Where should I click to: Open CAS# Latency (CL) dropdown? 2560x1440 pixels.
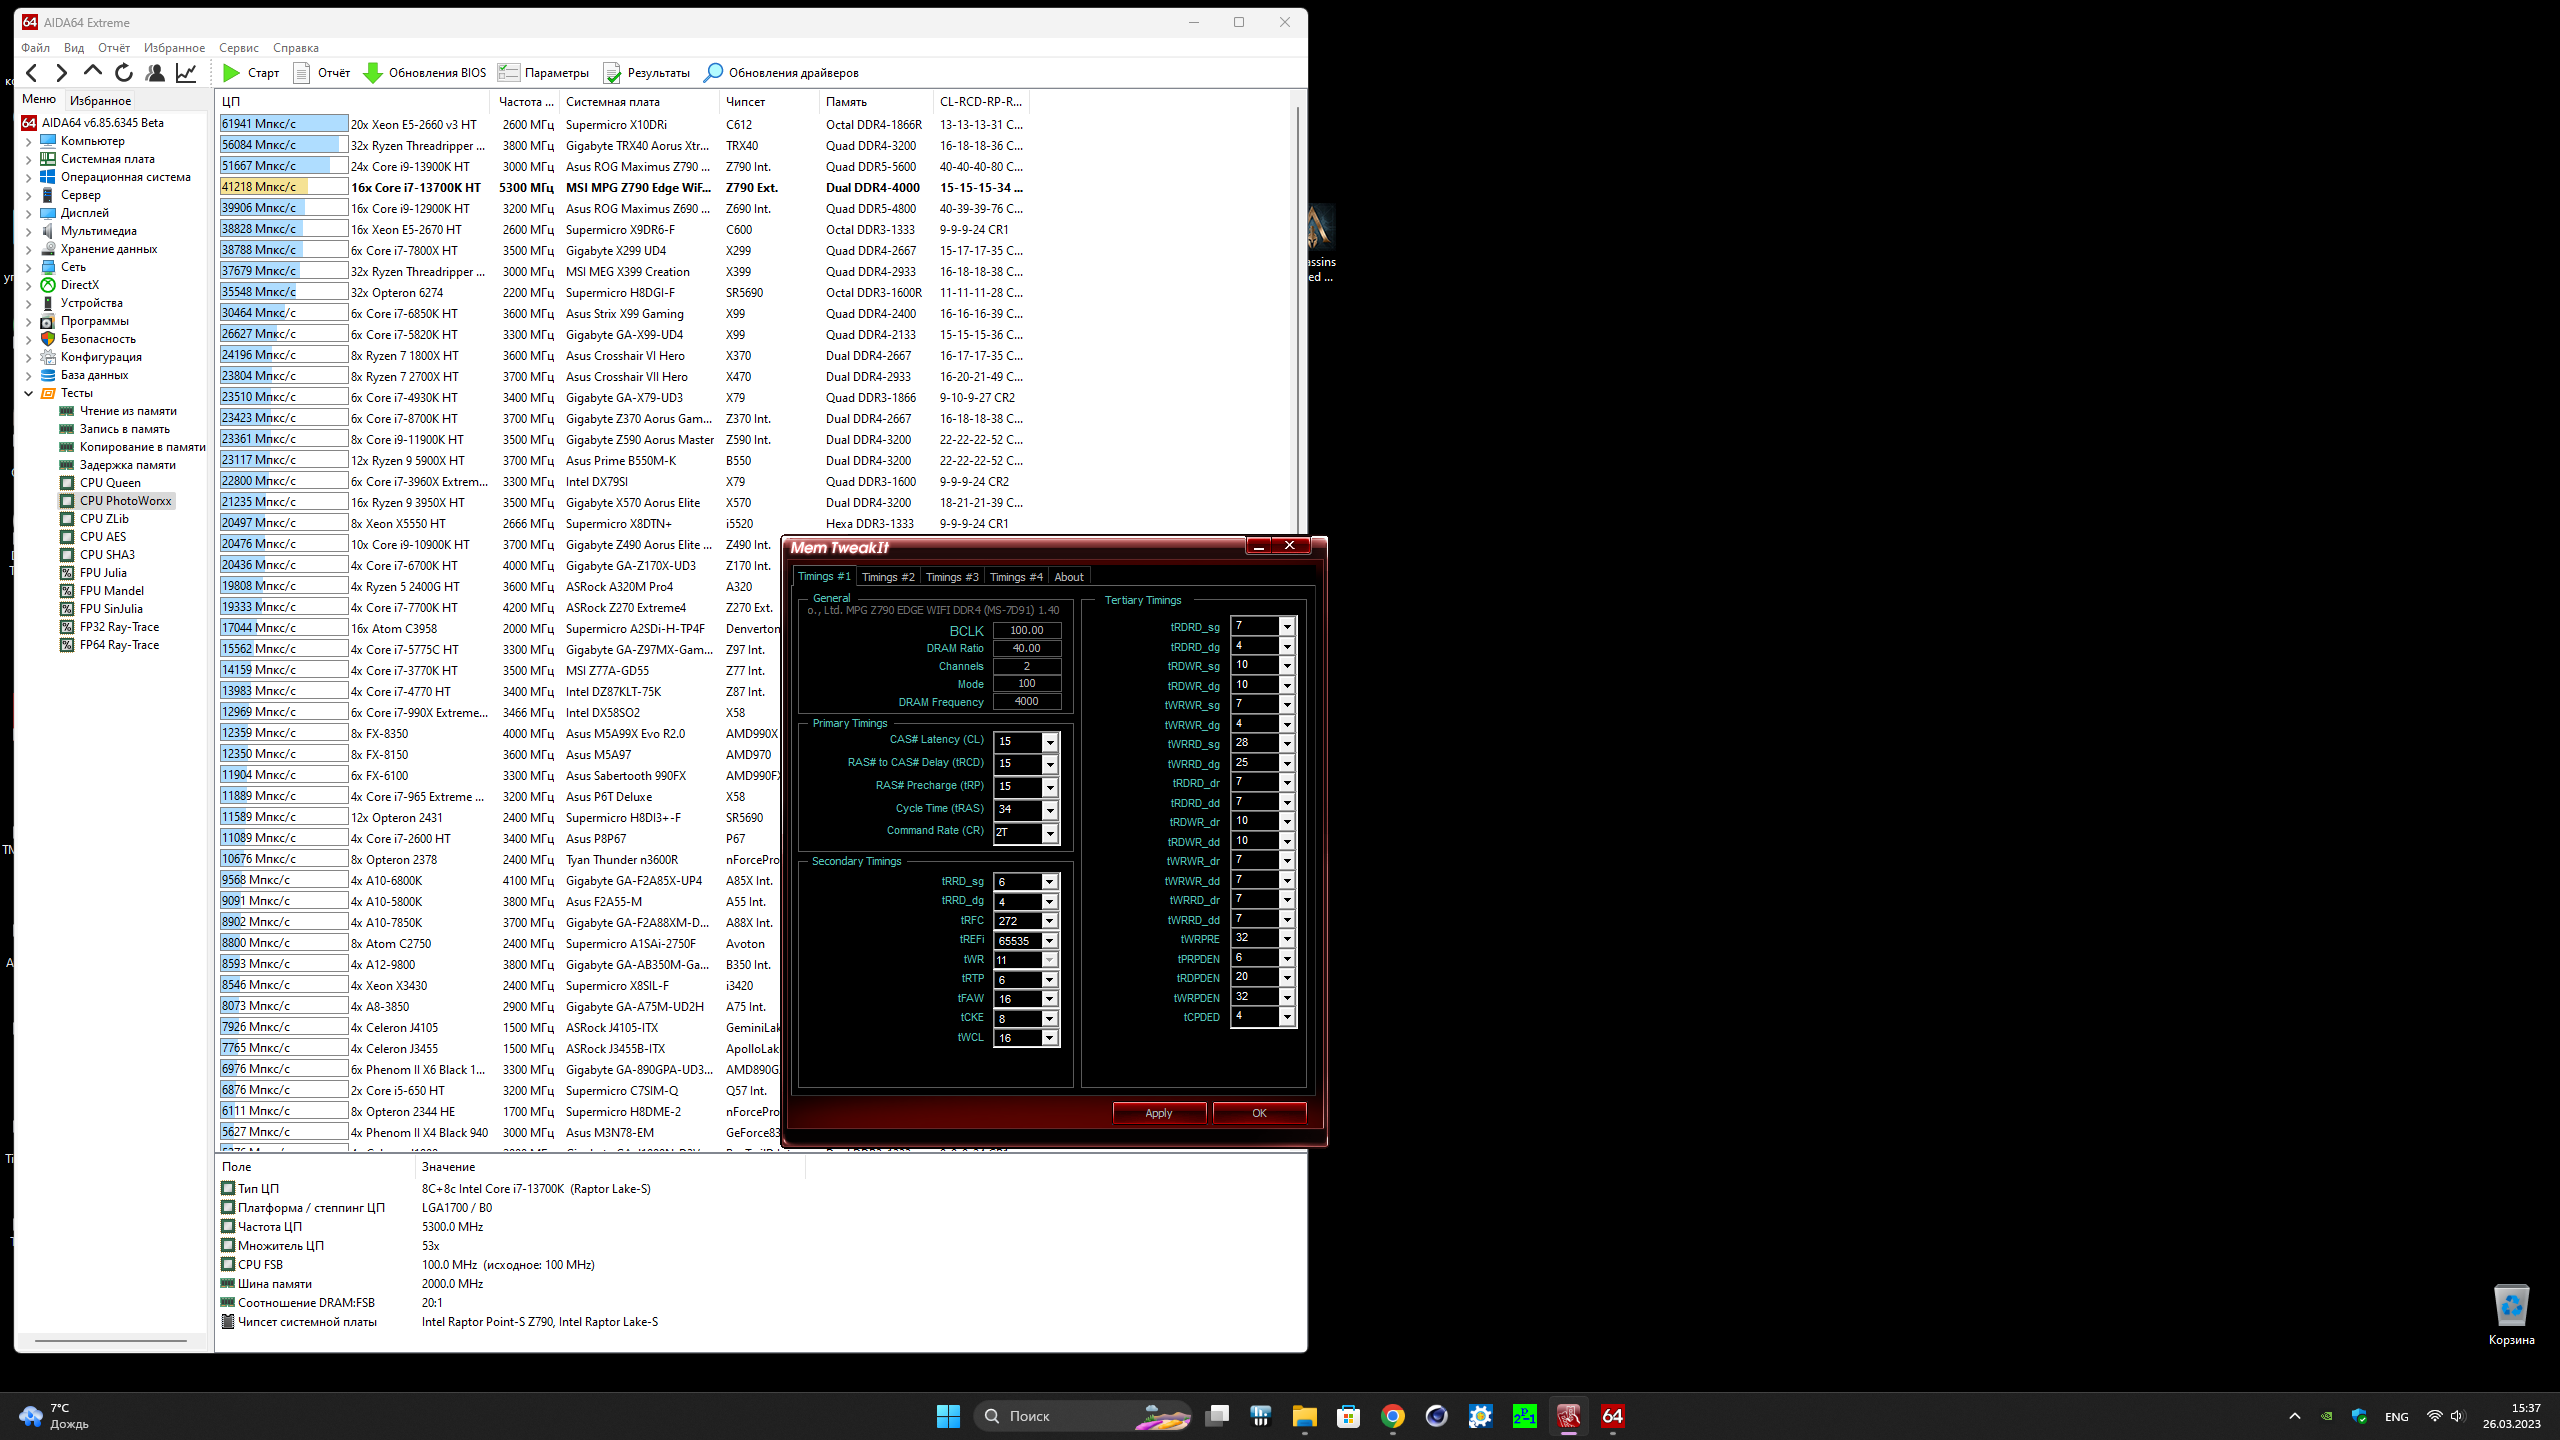click(x=1050, y=742)
